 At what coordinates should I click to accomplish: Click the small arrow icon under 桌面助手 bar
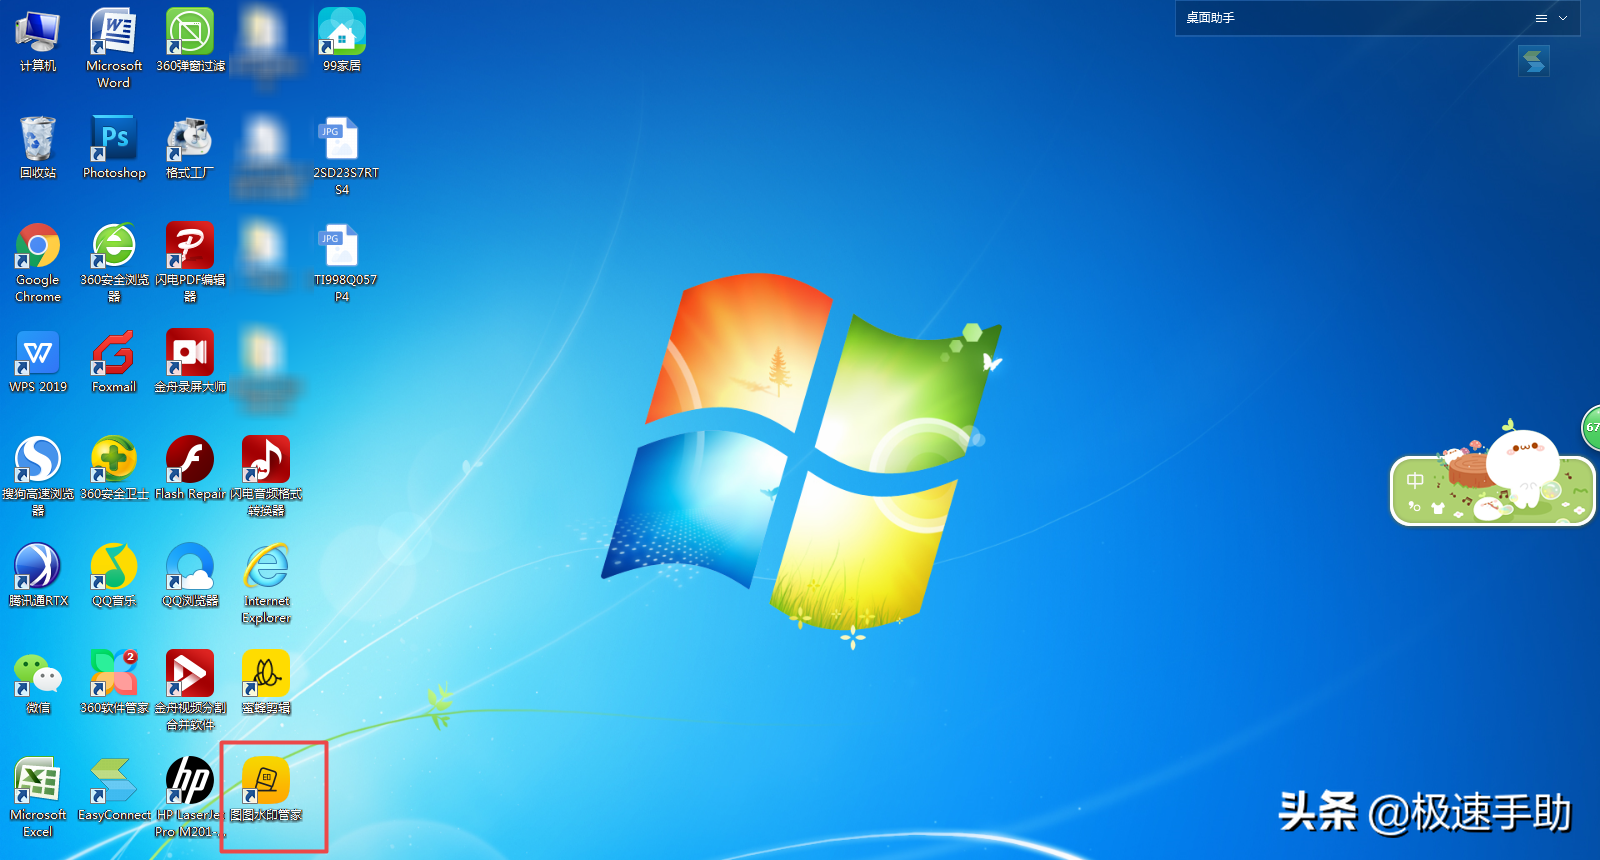pyautogui.click(x=1533, y=61)
